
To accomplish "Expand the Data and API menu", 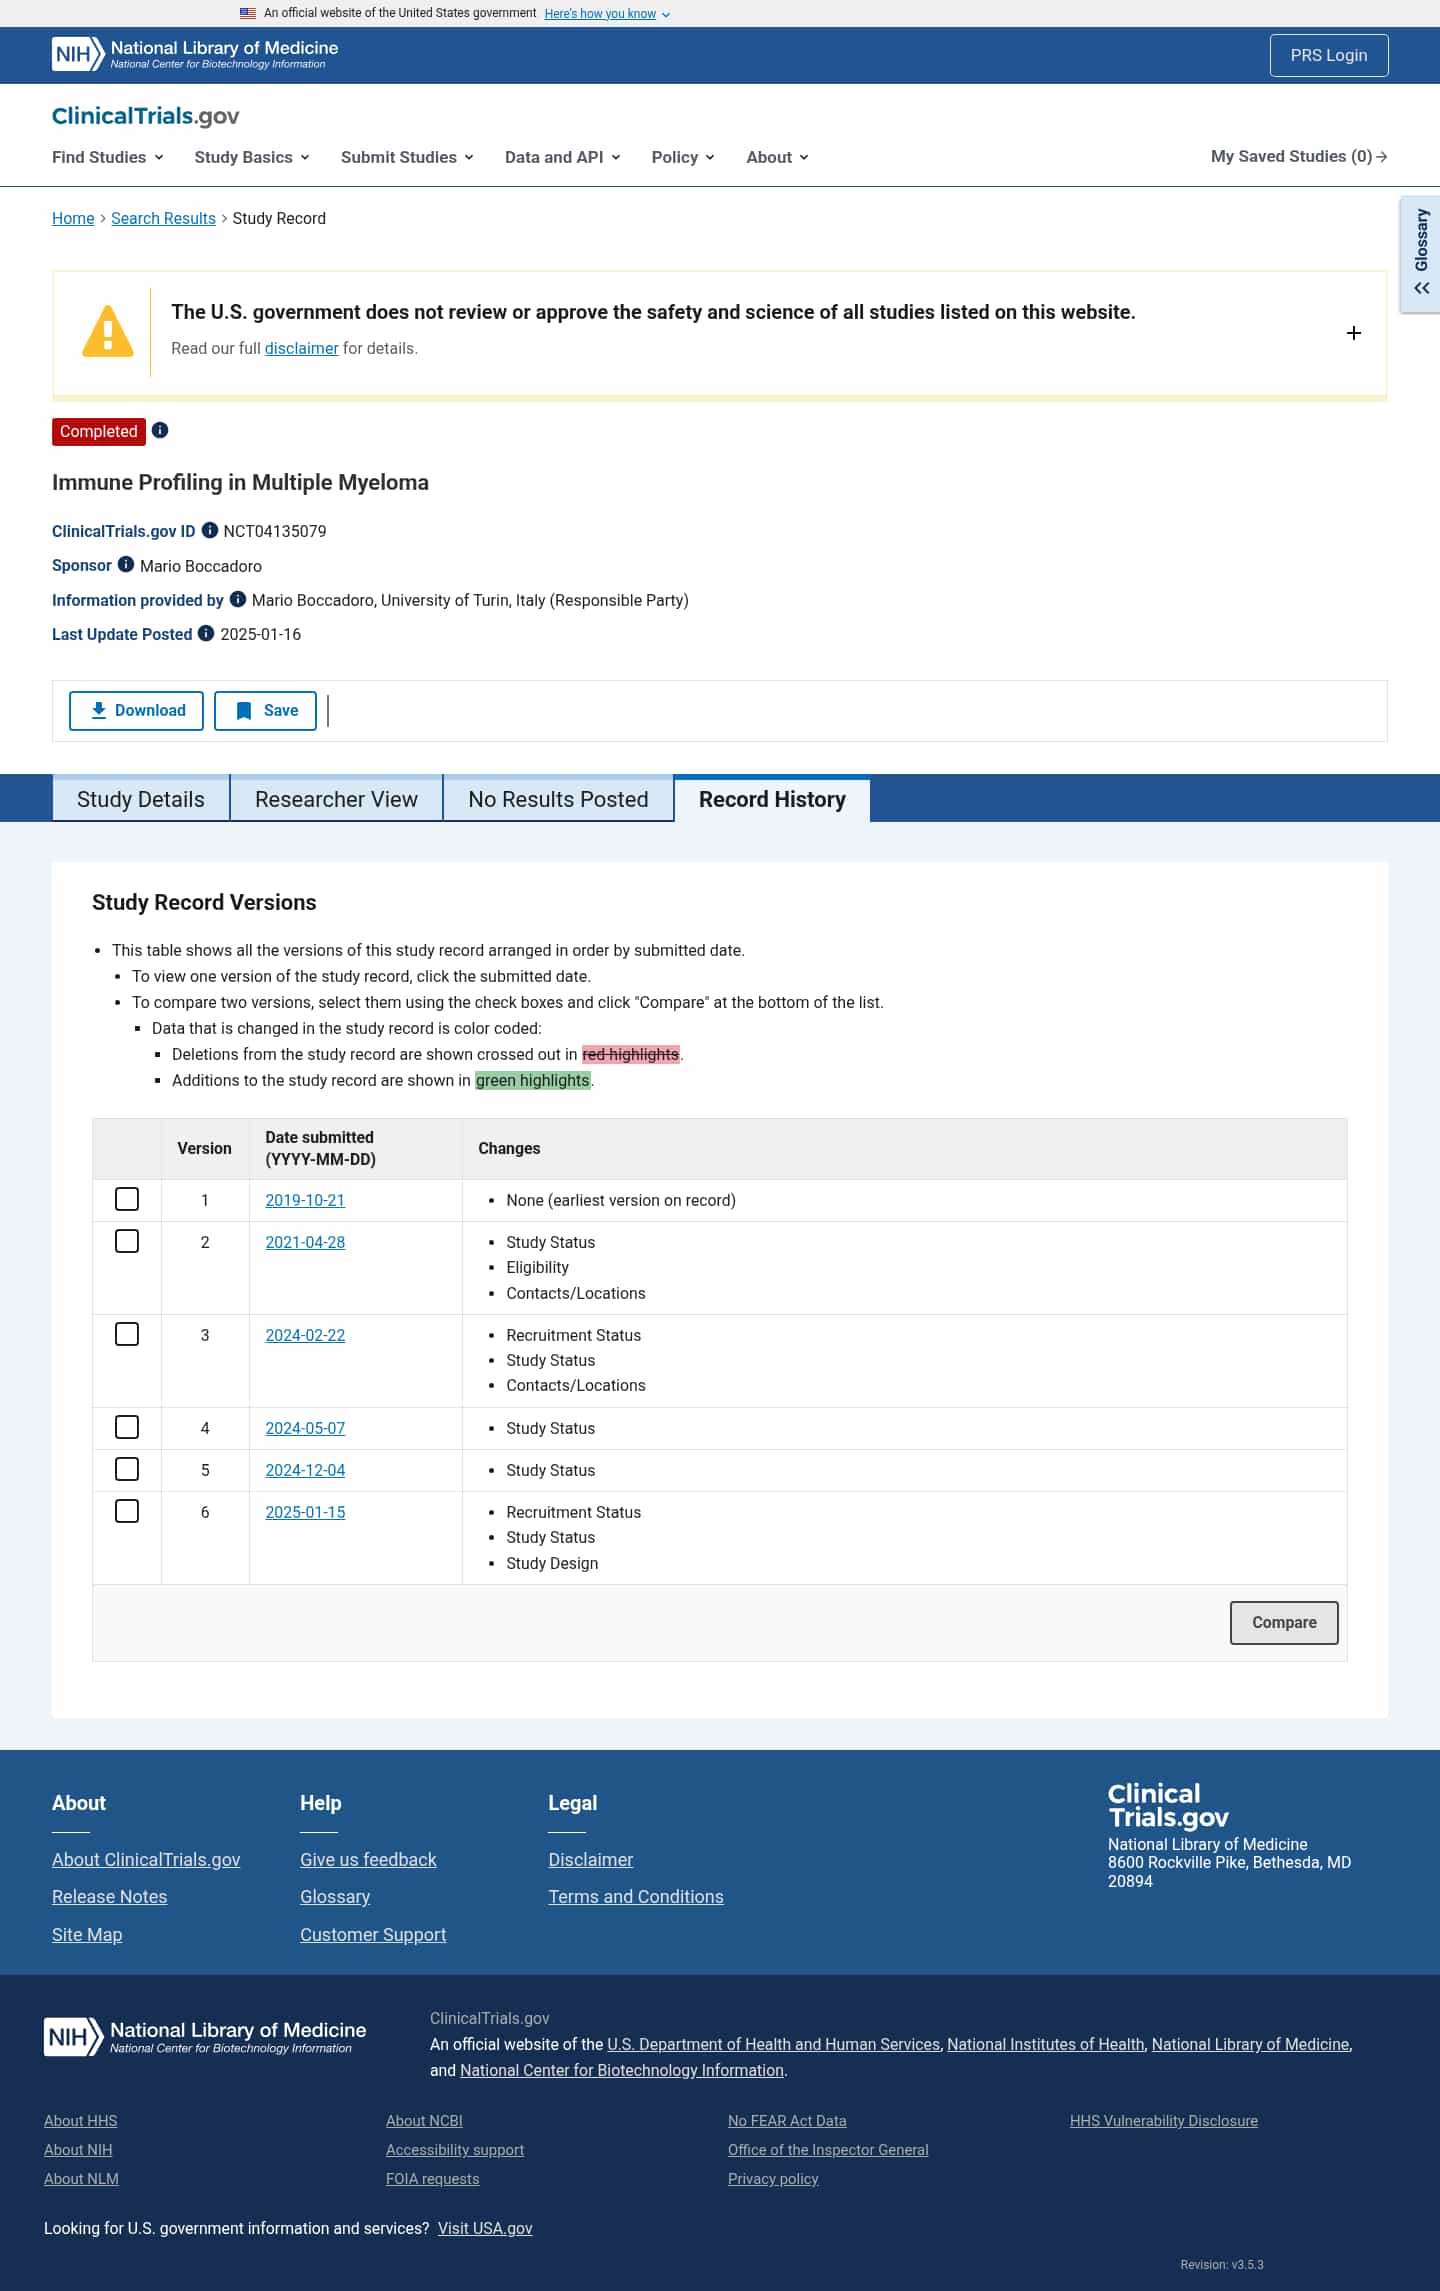I will (x=563, y=157).
